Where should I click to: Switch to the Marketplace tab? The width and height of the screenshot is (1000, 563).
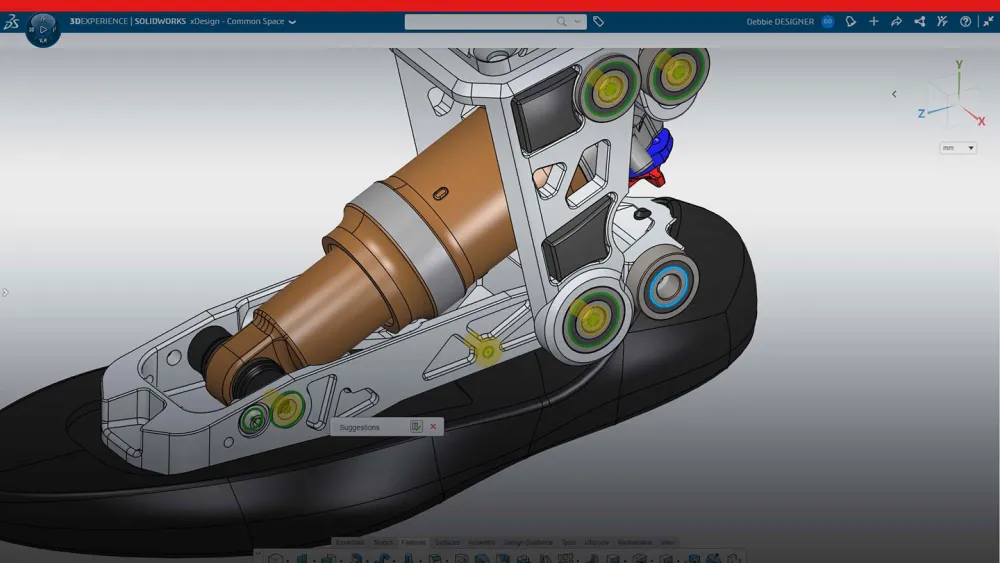[x=635, y=543]
